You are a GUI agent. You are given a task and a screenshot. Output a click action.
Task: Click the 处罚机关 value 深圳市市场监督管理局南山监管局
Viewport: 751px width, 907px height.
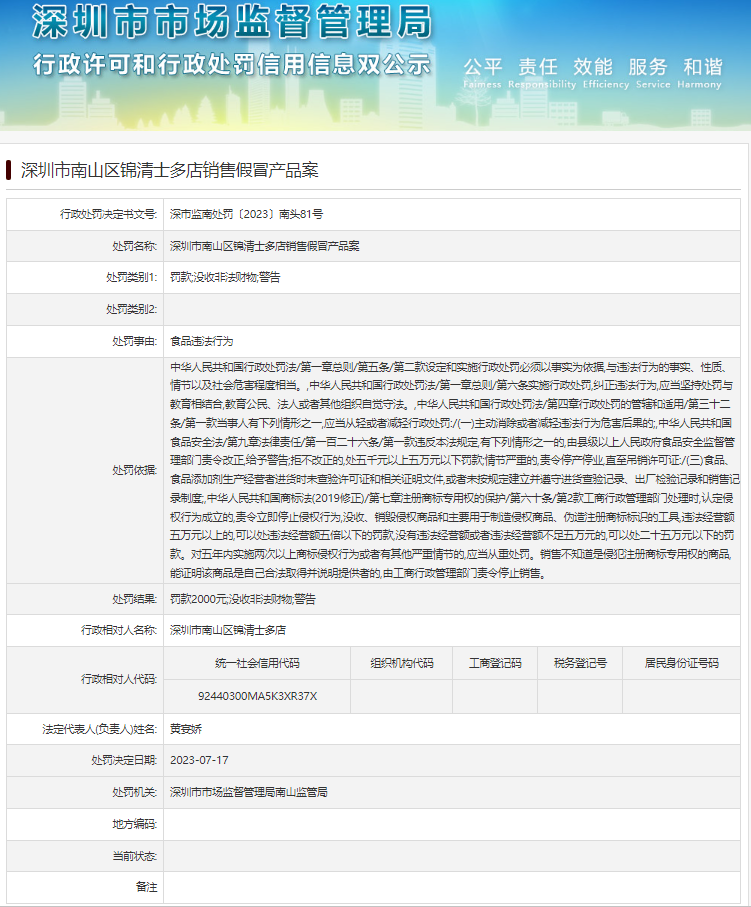click(x=248, y=792)
